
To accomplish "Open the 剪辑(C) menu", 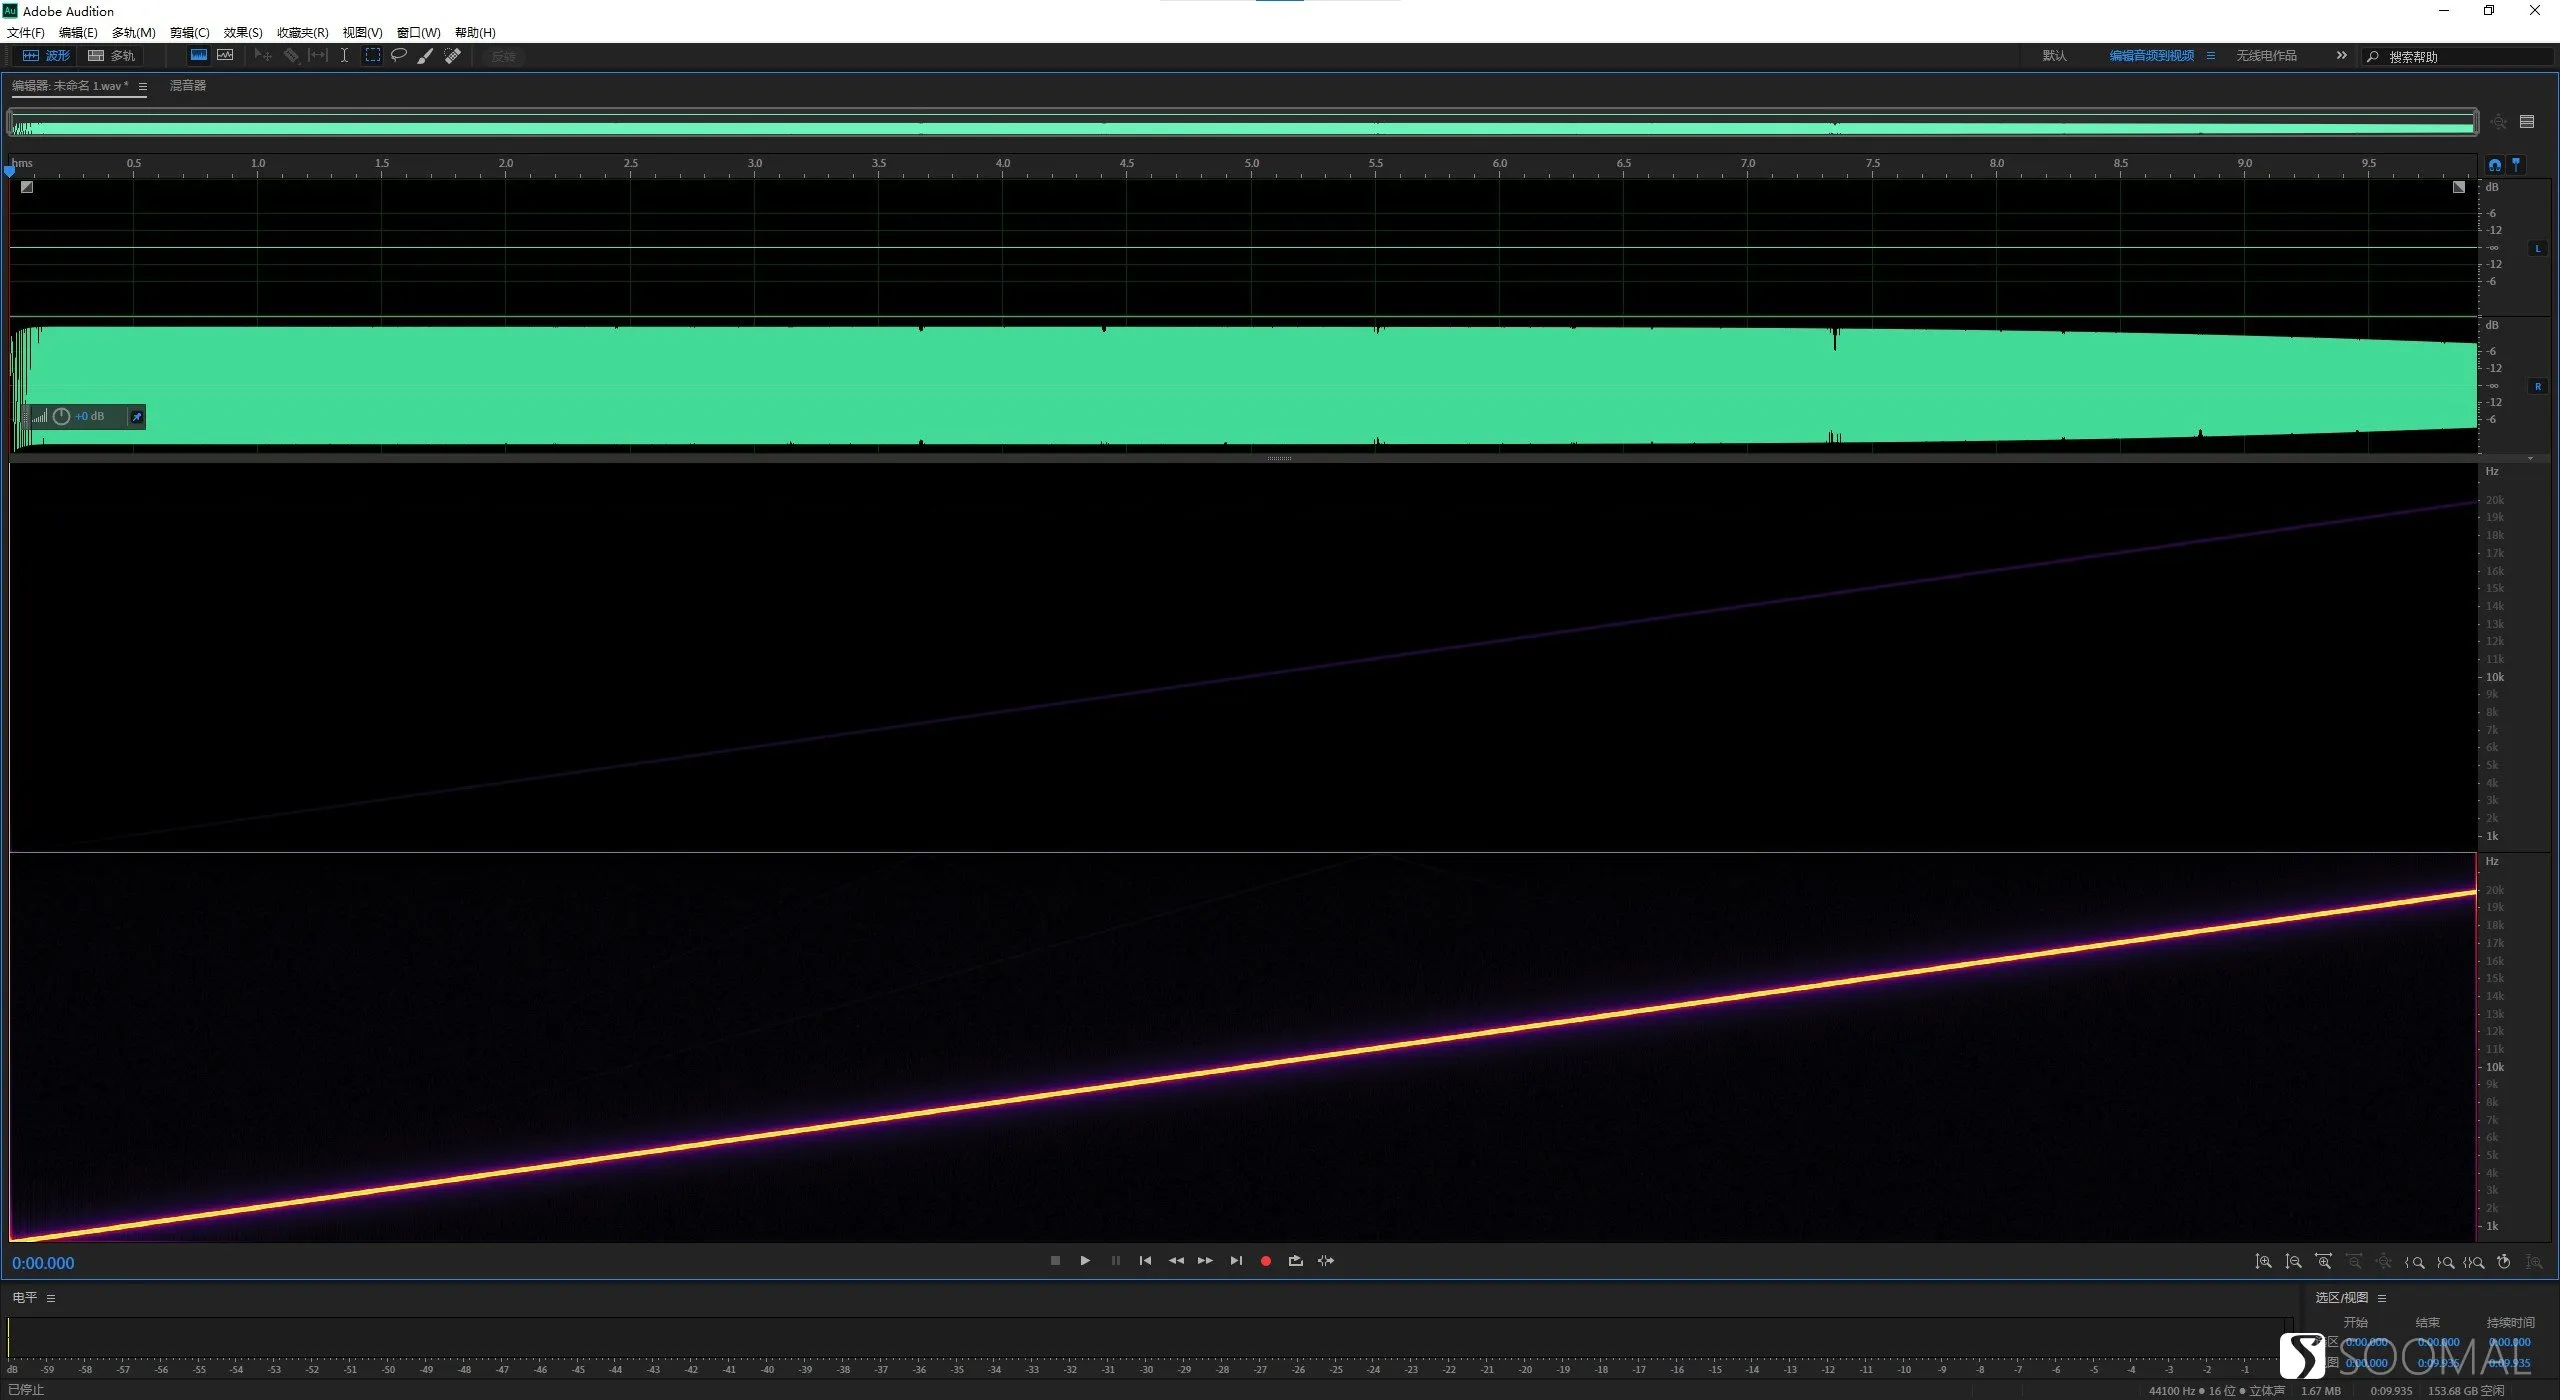I will click(x=189, y=33).
